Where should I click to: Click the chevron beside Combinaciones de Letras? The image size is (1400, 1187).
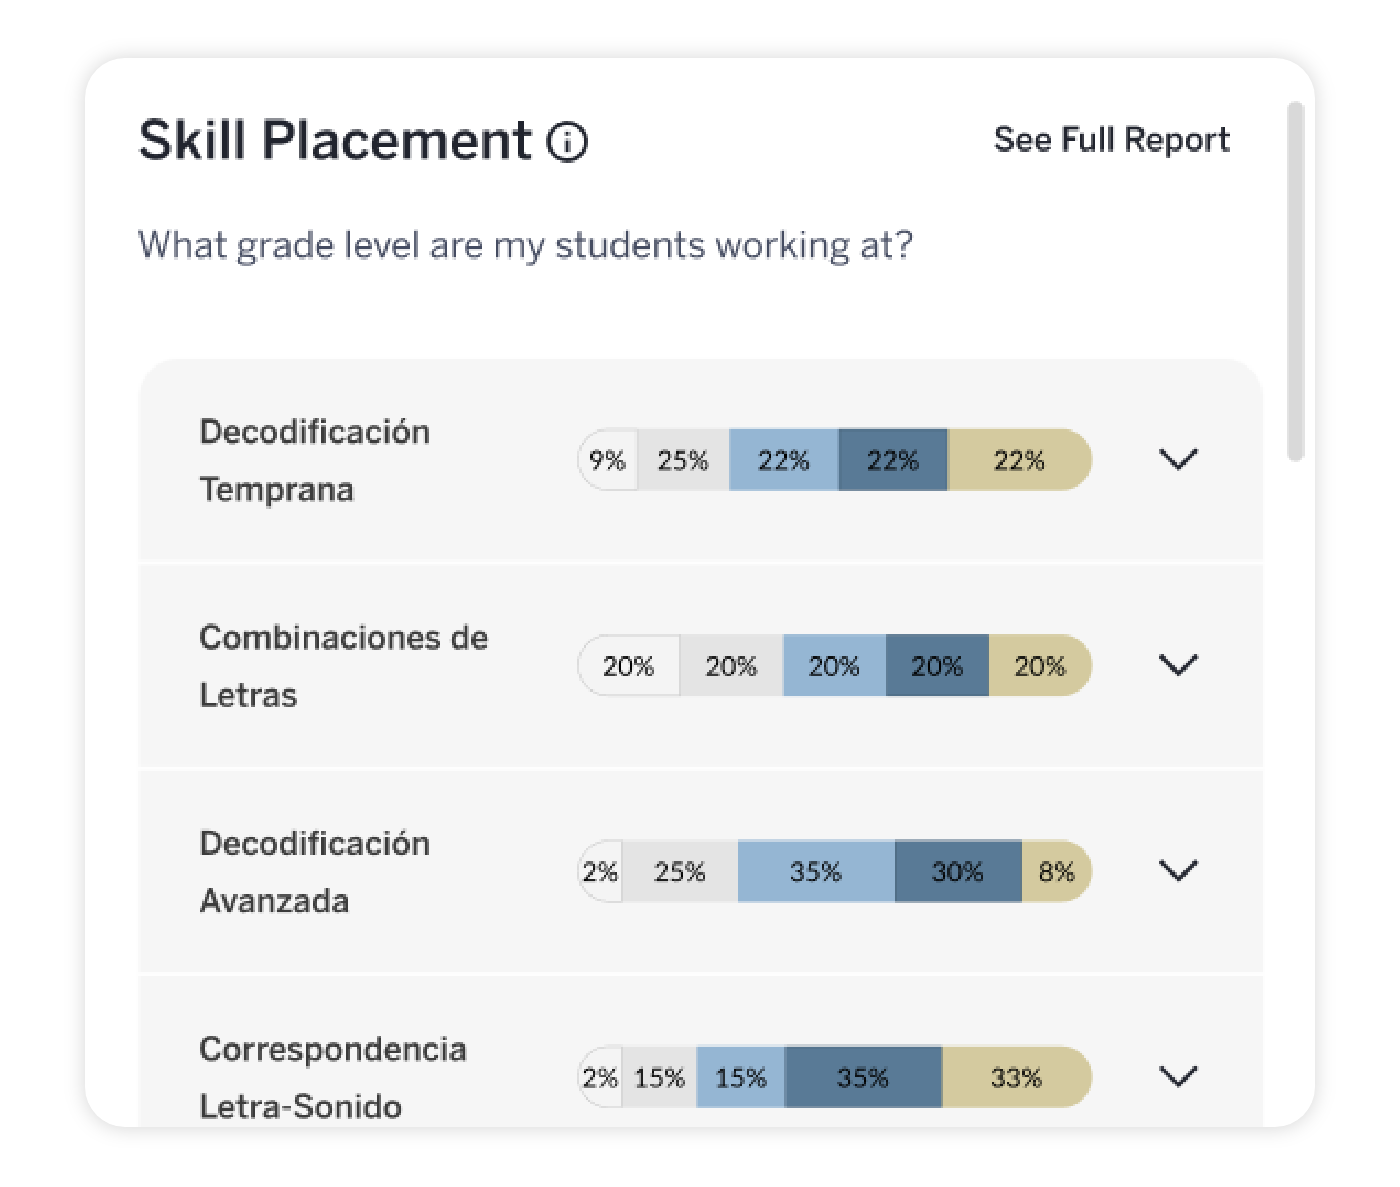(1178, 663)
